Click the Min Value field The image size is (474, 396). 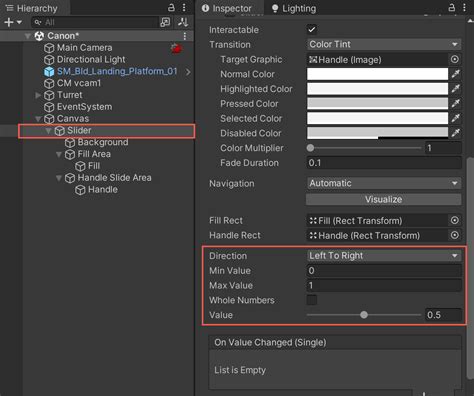[384, 270]
